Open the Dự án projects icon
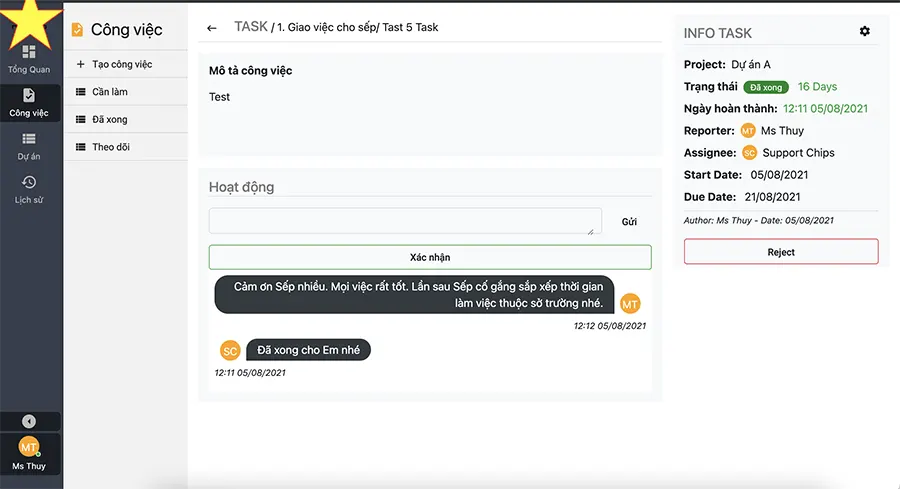Screen dimensions: 900x489 point(29,139)
